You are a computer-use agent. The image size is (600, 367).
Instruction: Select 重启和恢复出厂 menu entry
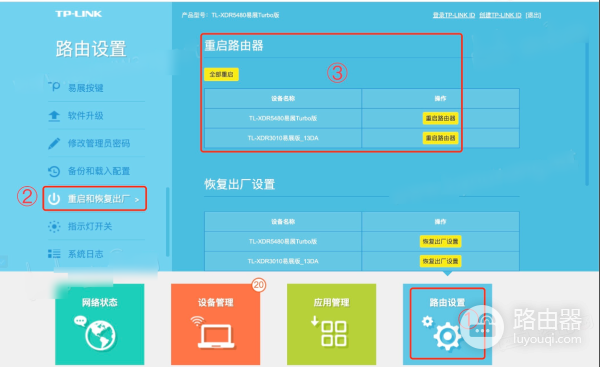95,199
